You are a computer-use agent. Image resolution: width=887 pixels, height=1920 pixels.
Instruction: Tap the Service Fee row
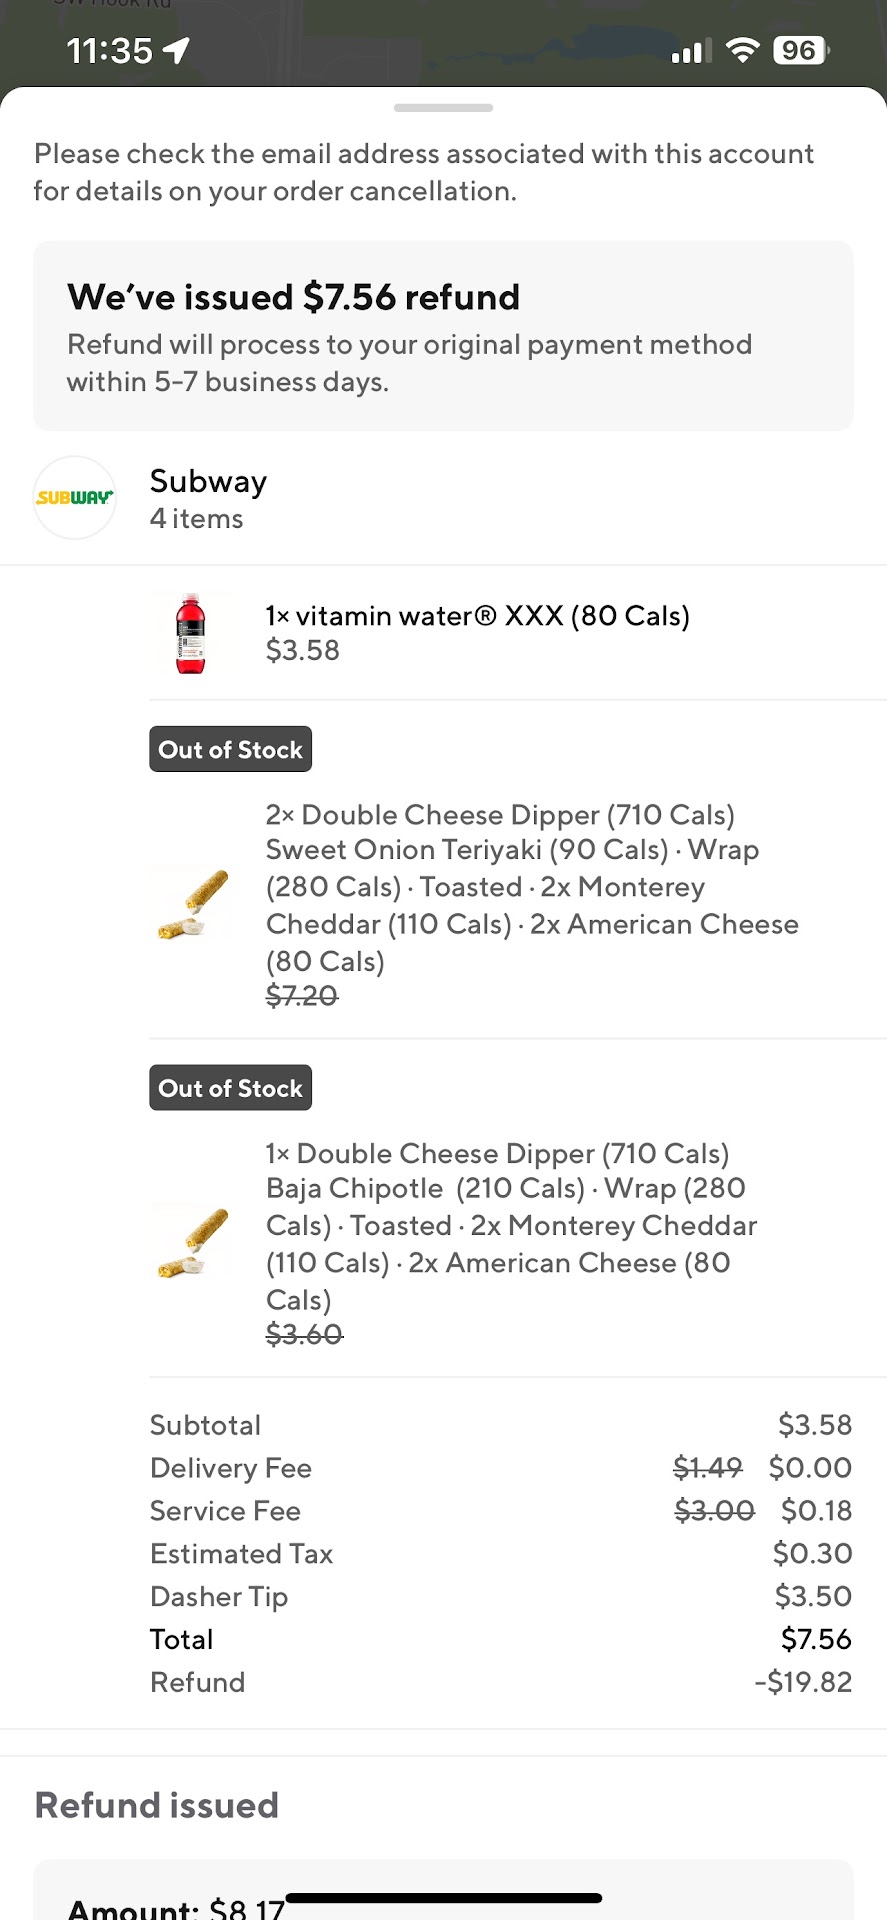500,1510
